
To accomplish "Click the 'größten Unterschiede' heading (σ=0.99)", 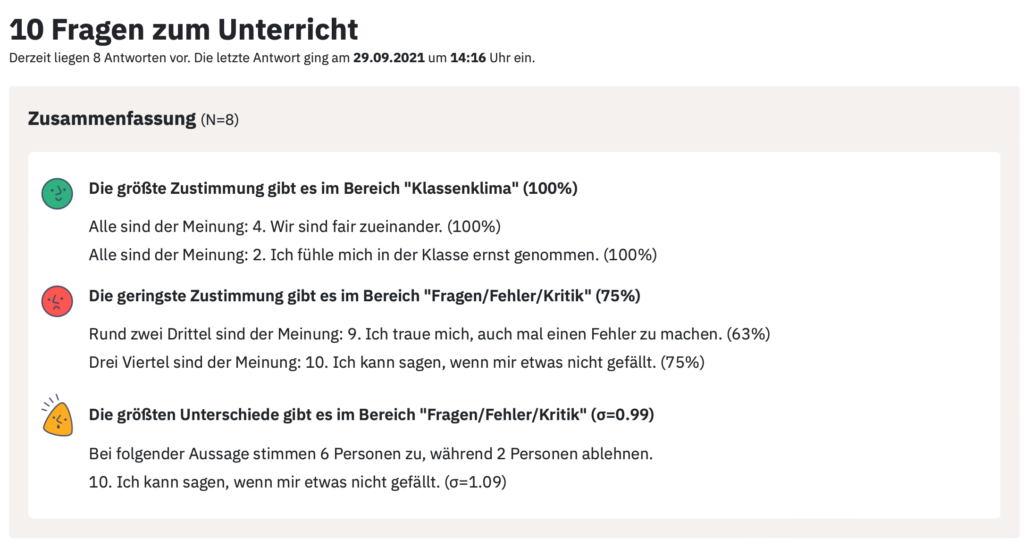I will coord(372,415).
